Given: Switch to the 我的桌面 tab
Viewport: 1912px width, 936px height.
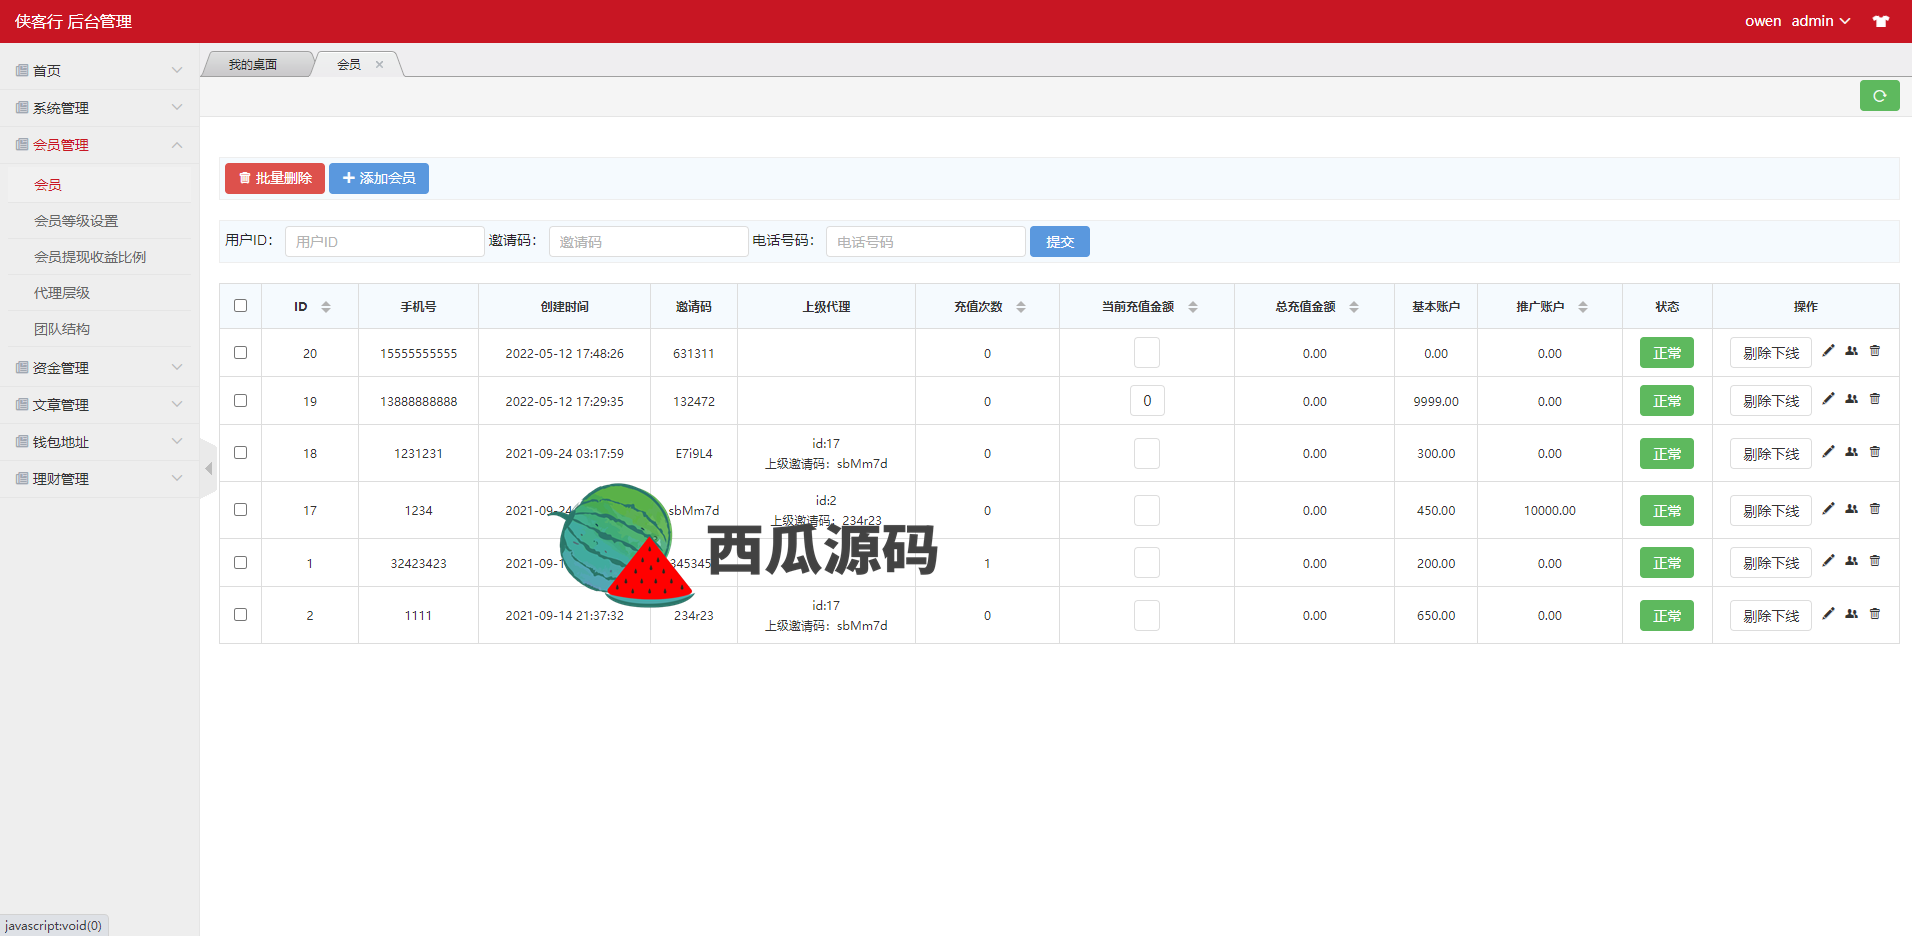Looking at the screenshot, I should click(x=253, y=65).
